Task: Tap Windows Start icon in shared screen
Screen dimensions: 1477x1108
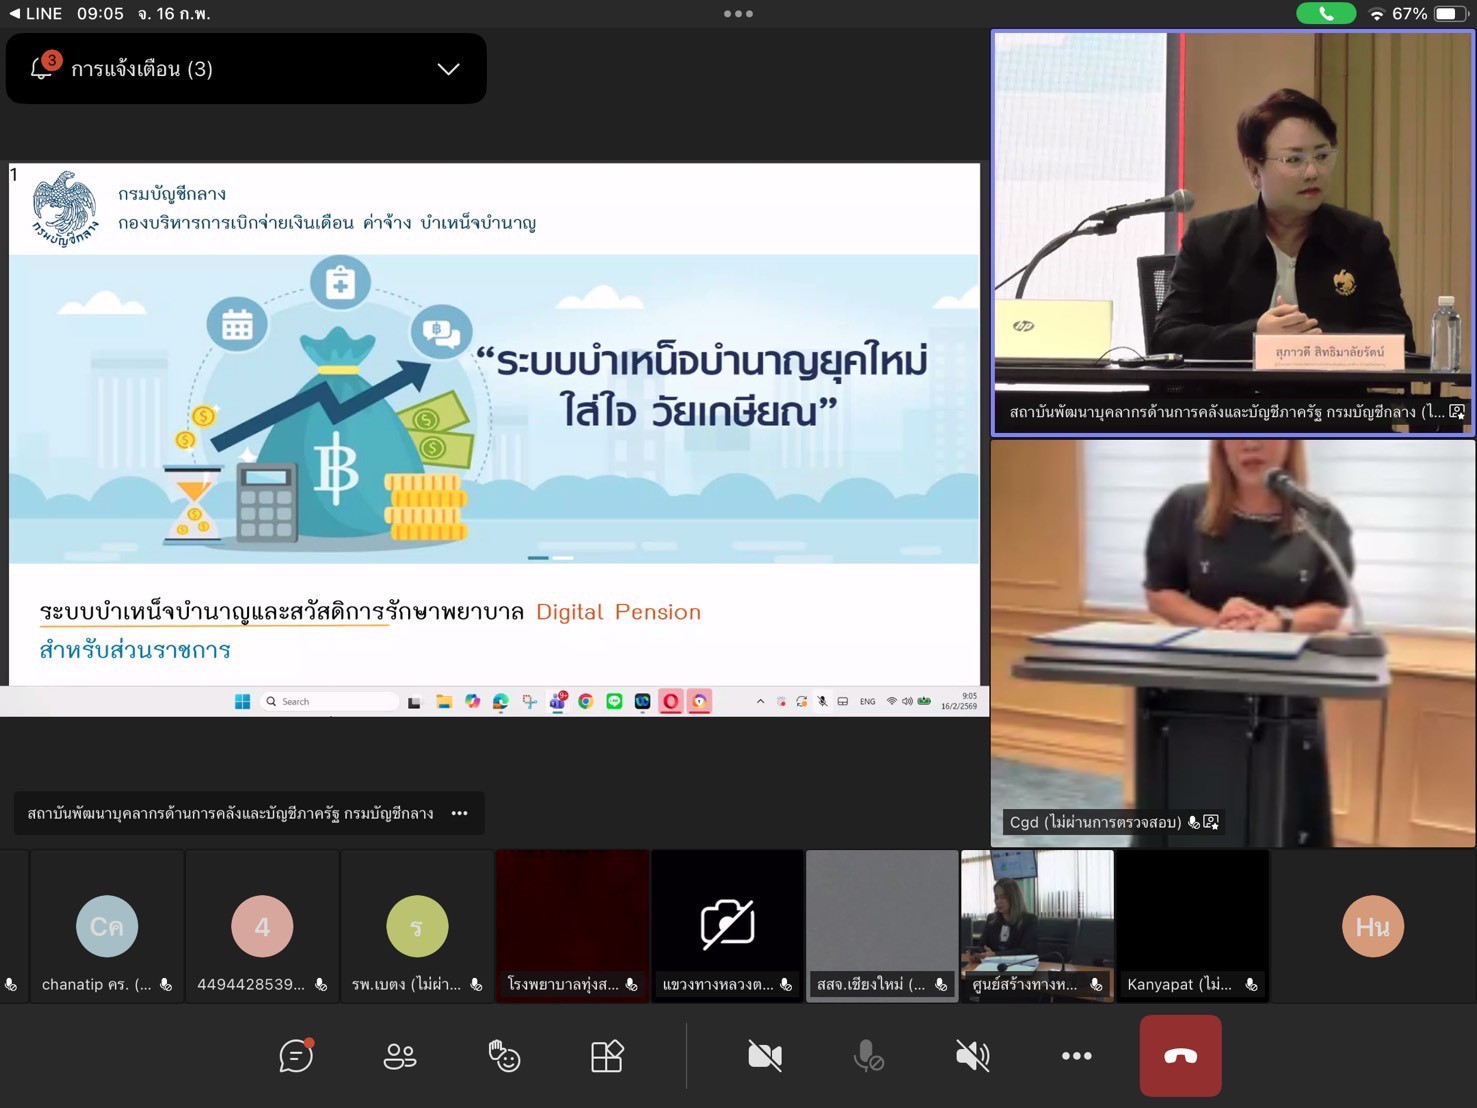Action: pos(242,702)
